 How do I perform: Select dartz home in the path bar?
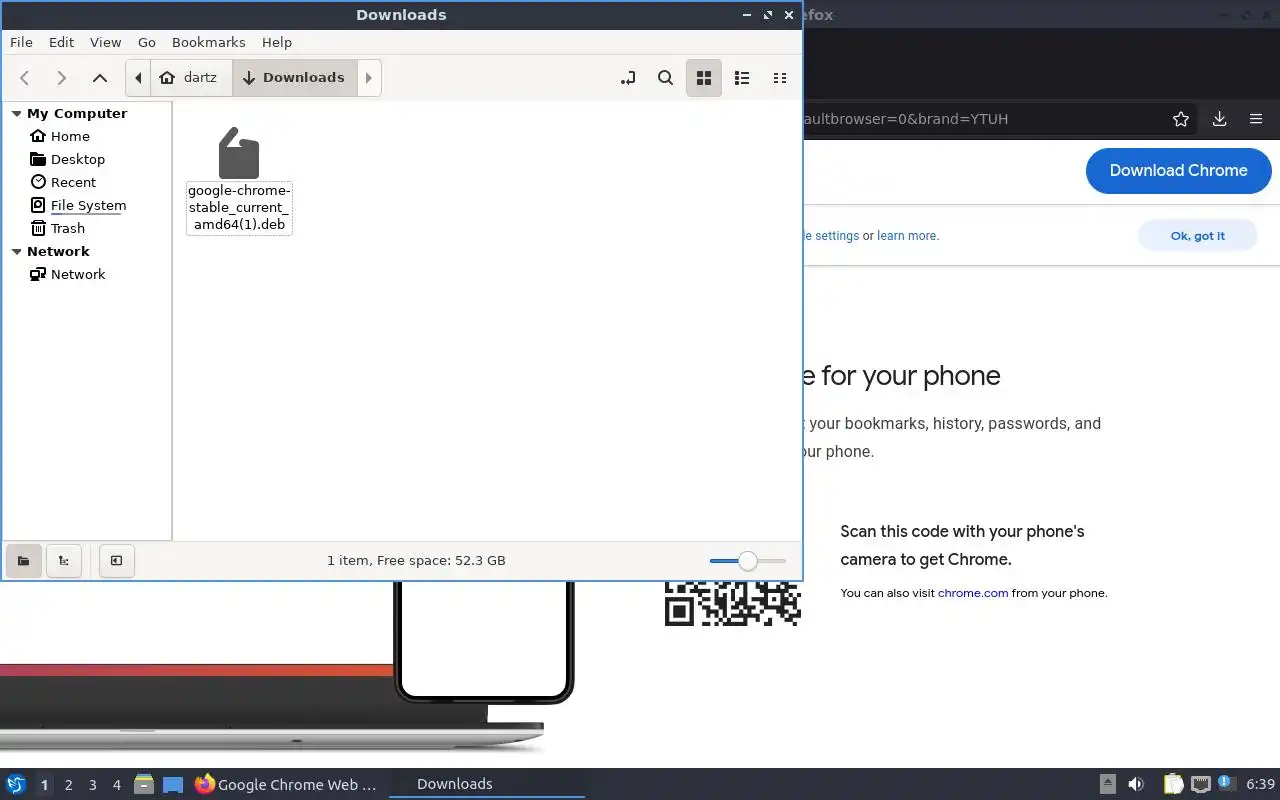point(191,78)
